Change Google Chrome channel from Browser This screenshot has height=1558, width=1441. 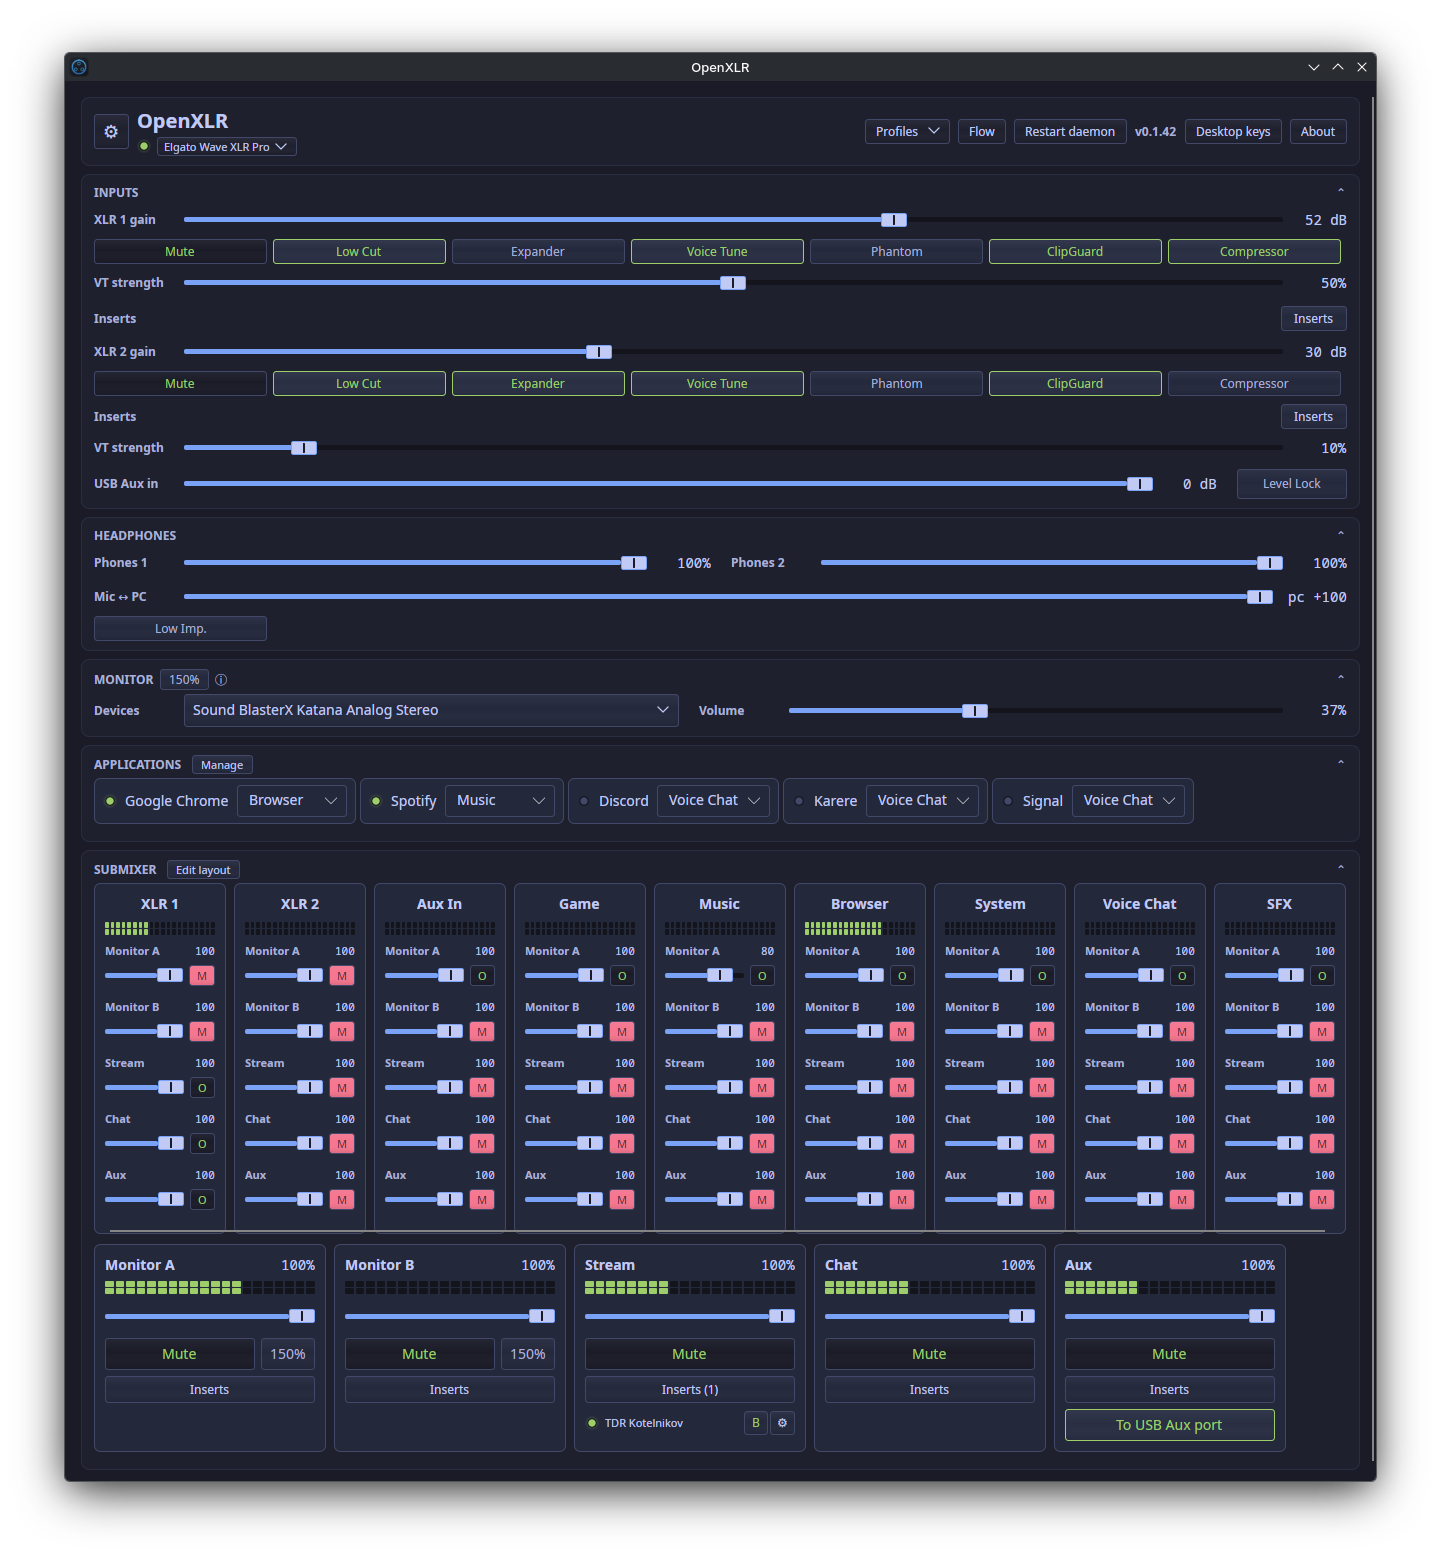292,801
